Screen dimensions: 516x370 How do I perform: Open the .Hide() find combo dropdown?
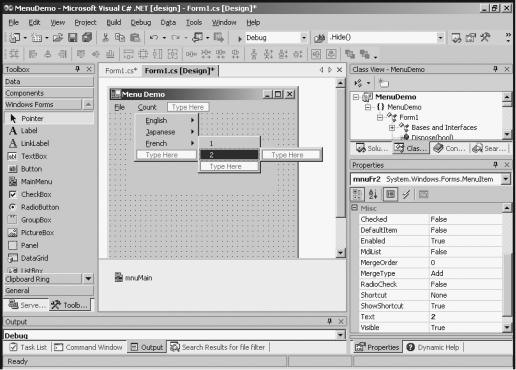point(441,38)
